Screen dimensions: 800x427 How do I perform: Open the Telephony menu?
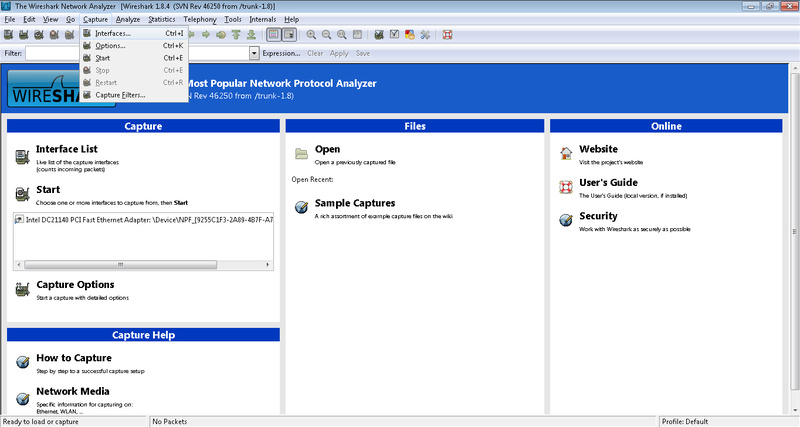click(x=200, y=19)
